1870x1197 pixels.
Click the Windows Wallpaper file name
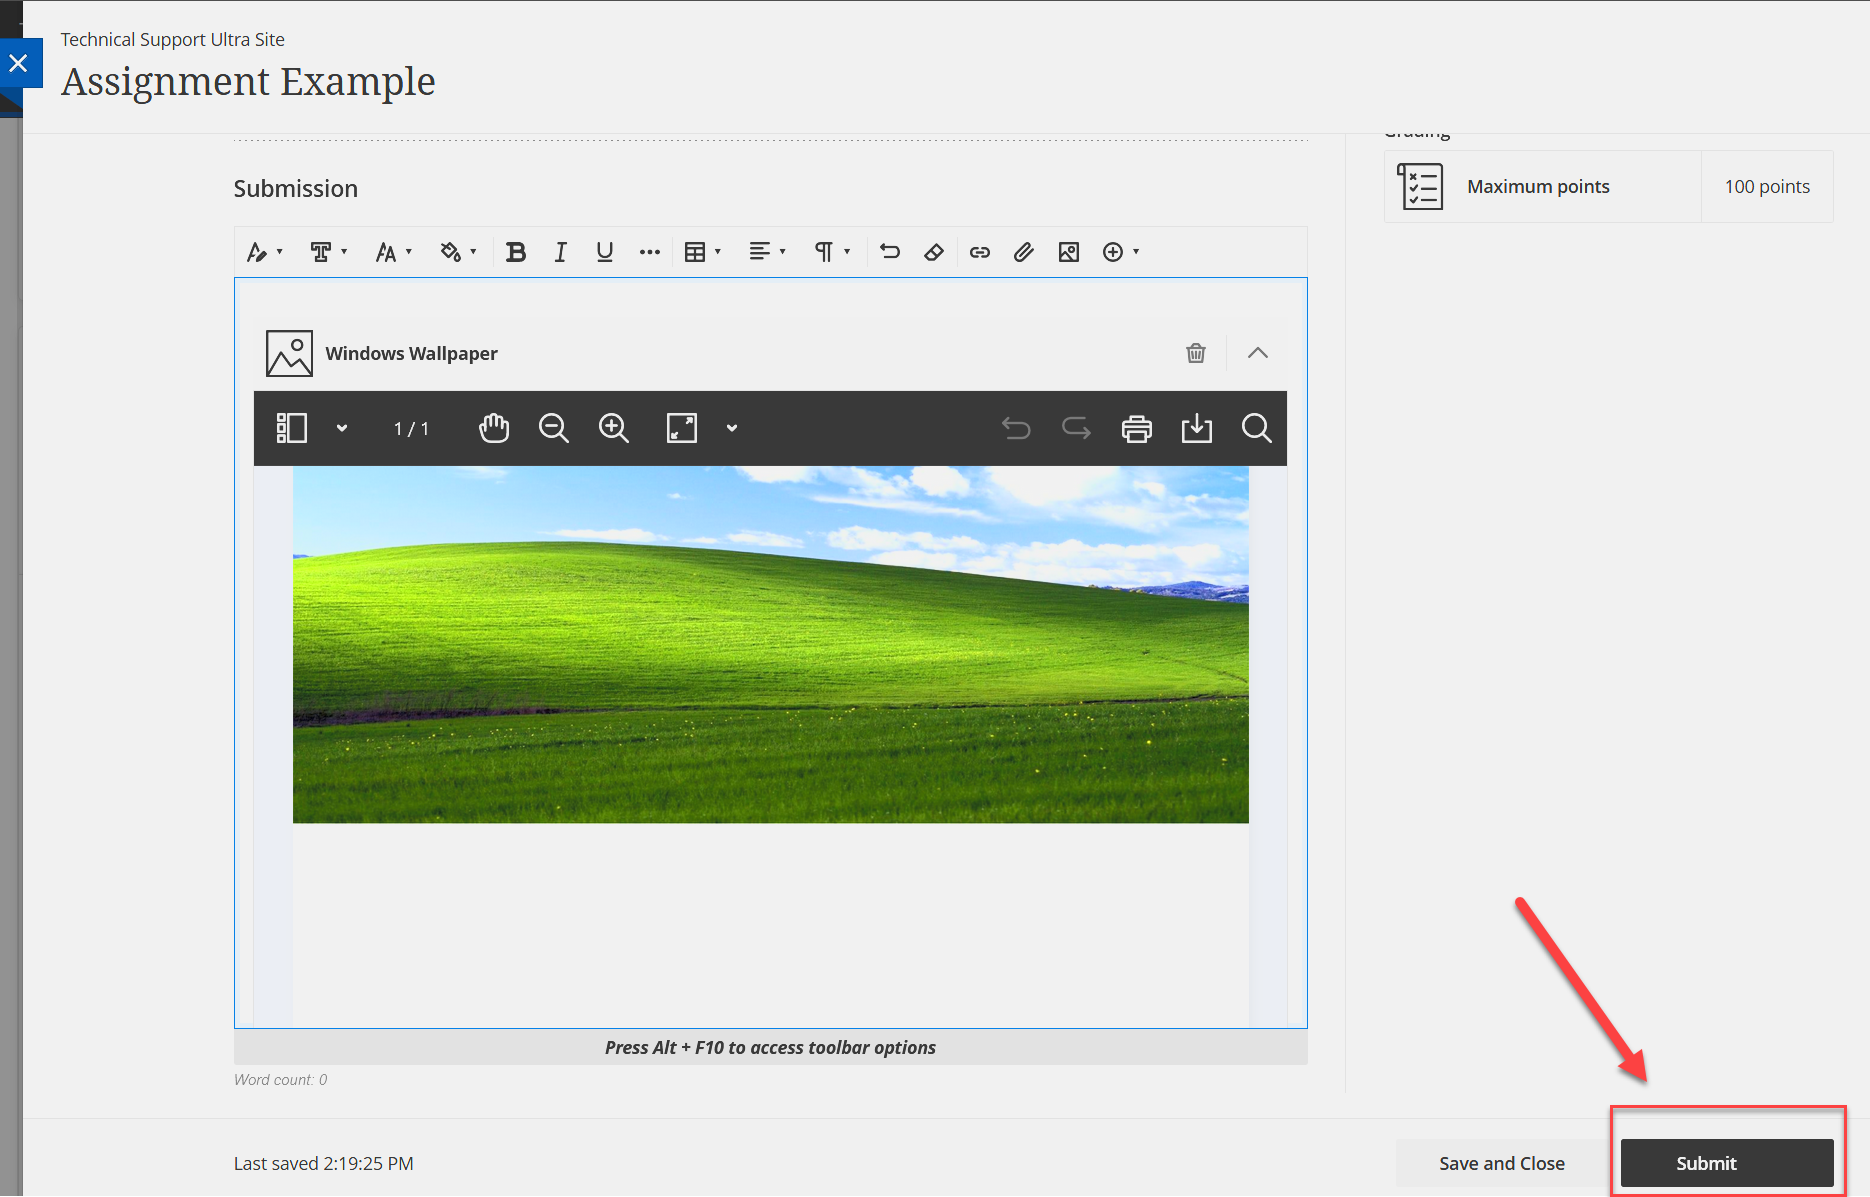[411, 353]
